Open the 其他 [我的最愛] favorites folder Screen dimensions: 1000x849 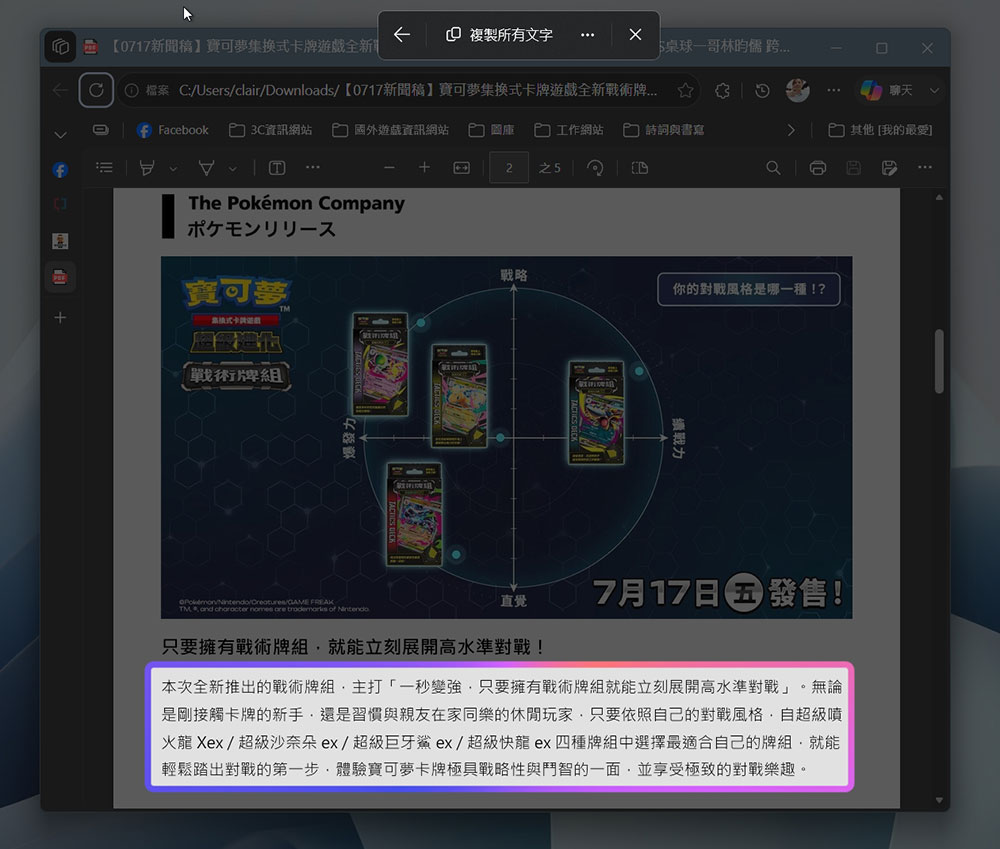(x=880, y=130)
